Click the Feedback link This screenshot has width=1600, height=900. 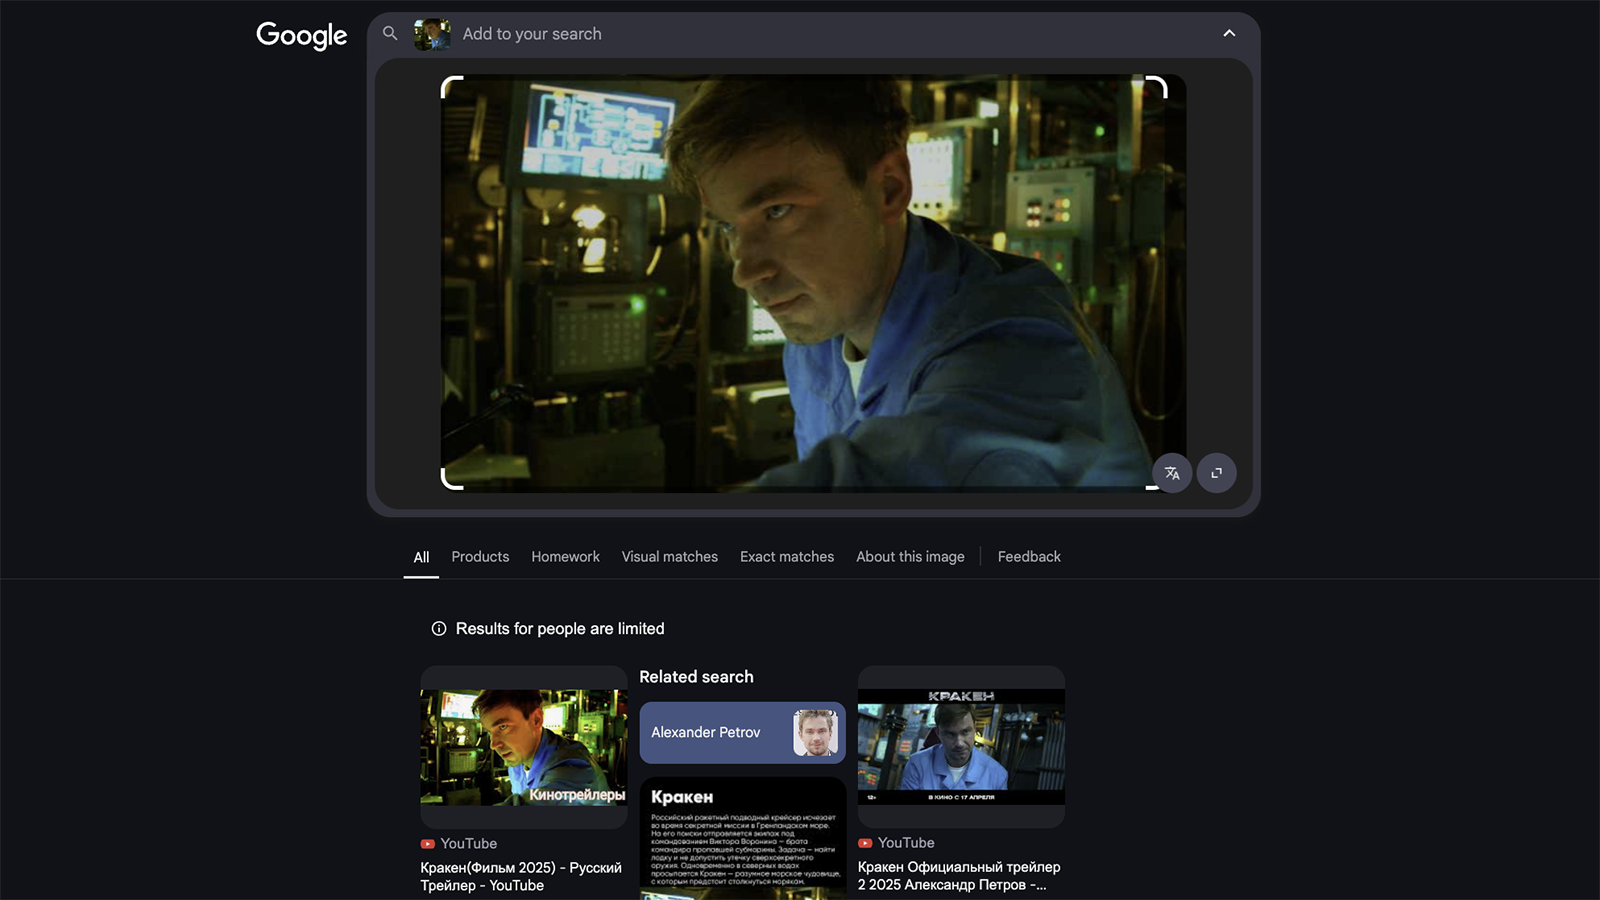pyautogui.click(x=1029, y=557)
